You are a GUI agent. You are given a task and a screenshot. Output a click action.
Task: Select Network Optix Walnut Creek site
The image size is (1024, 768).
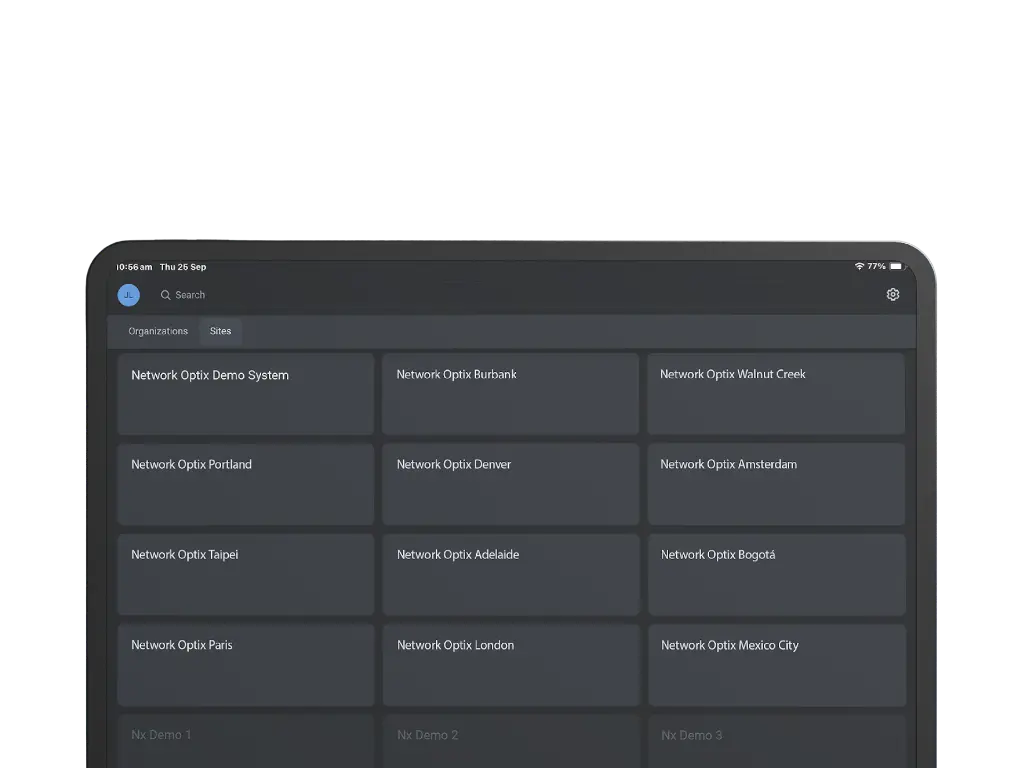[776, 394]
